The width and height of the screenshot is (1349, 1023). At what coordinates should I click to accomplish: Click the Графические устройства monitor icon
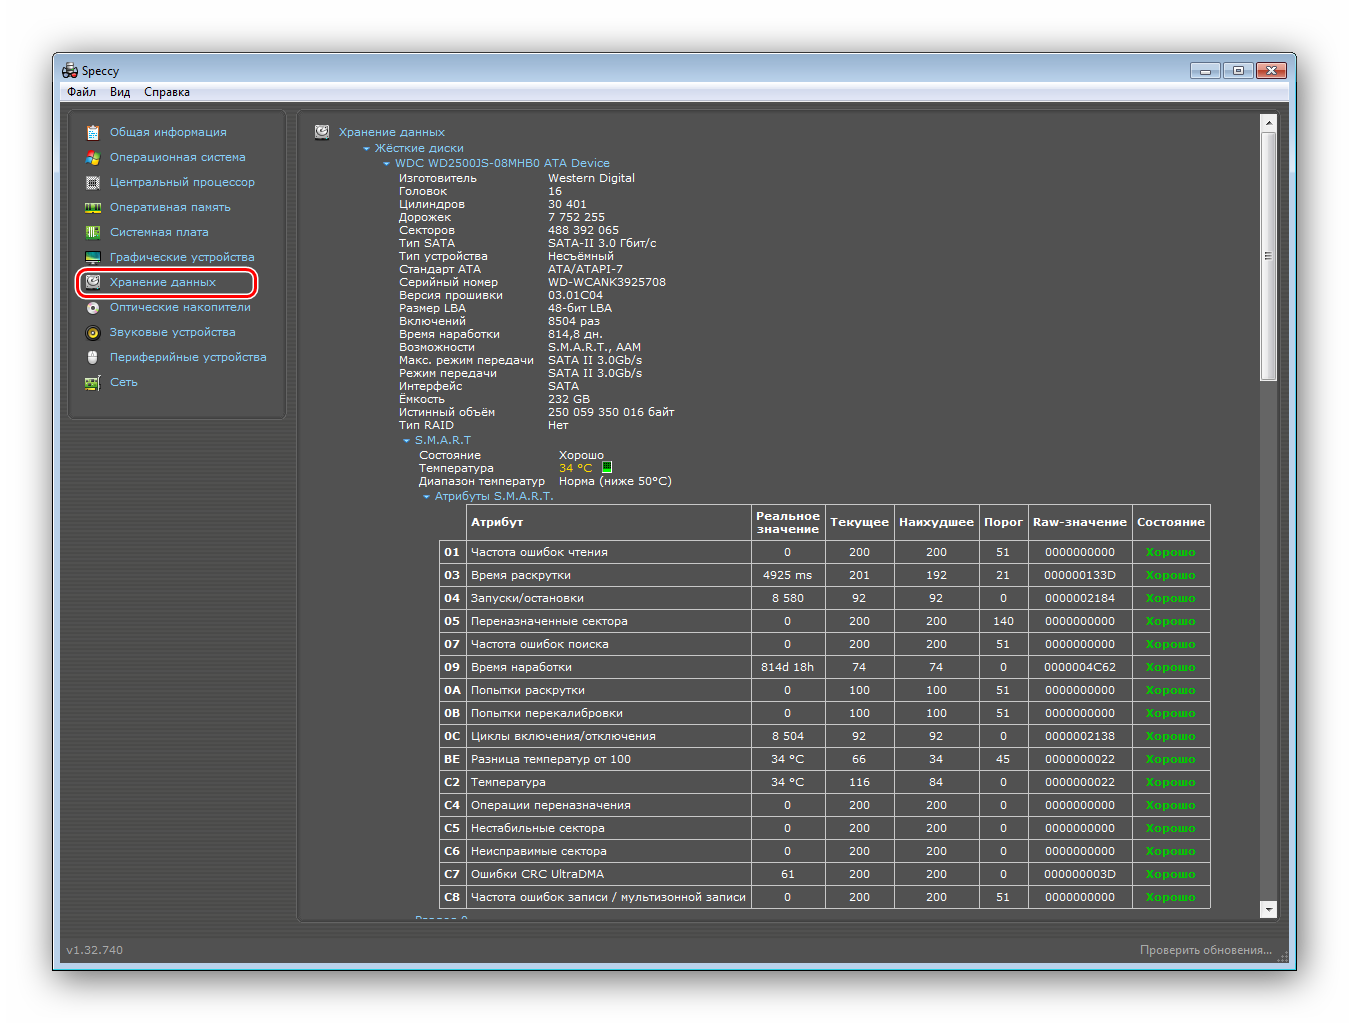coord(93,257)
